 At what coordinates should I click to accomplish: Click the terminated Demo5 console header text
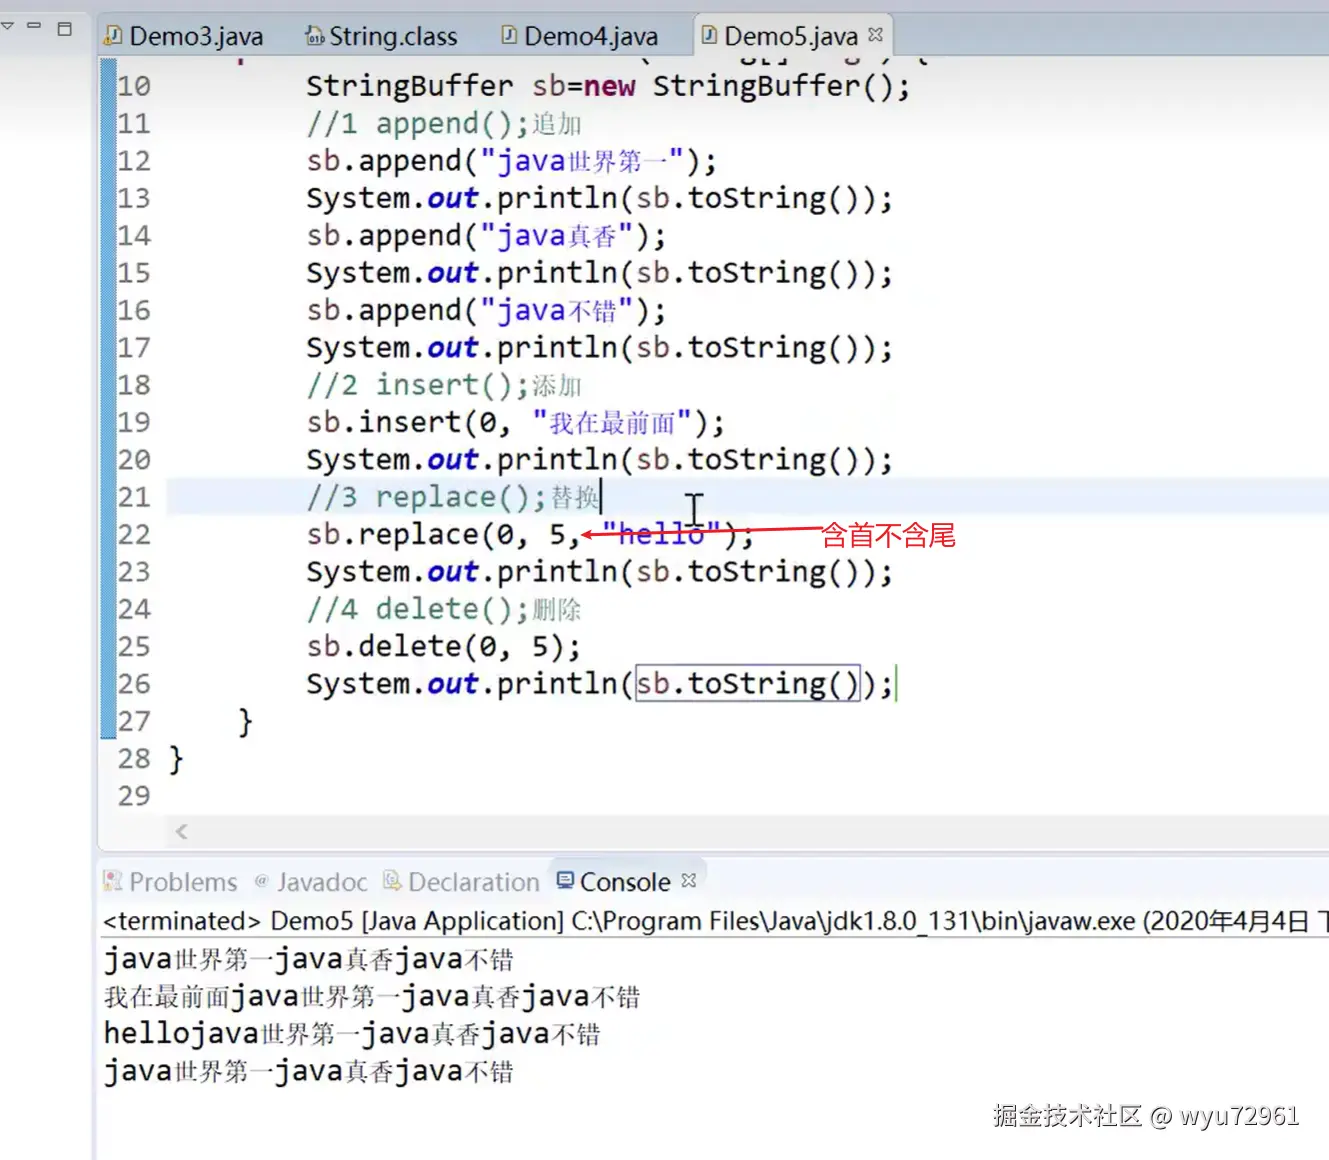pos(715,921)
